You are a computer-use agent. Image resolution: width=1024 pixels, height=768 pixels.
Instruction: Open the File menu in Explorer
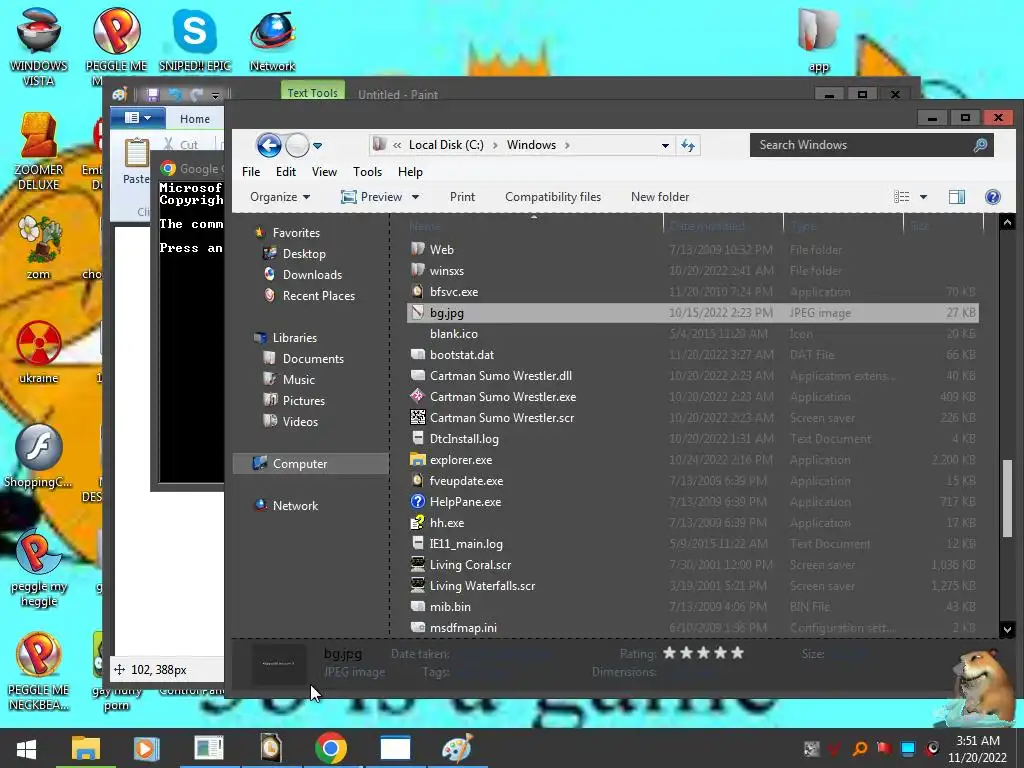click(251, 172)
